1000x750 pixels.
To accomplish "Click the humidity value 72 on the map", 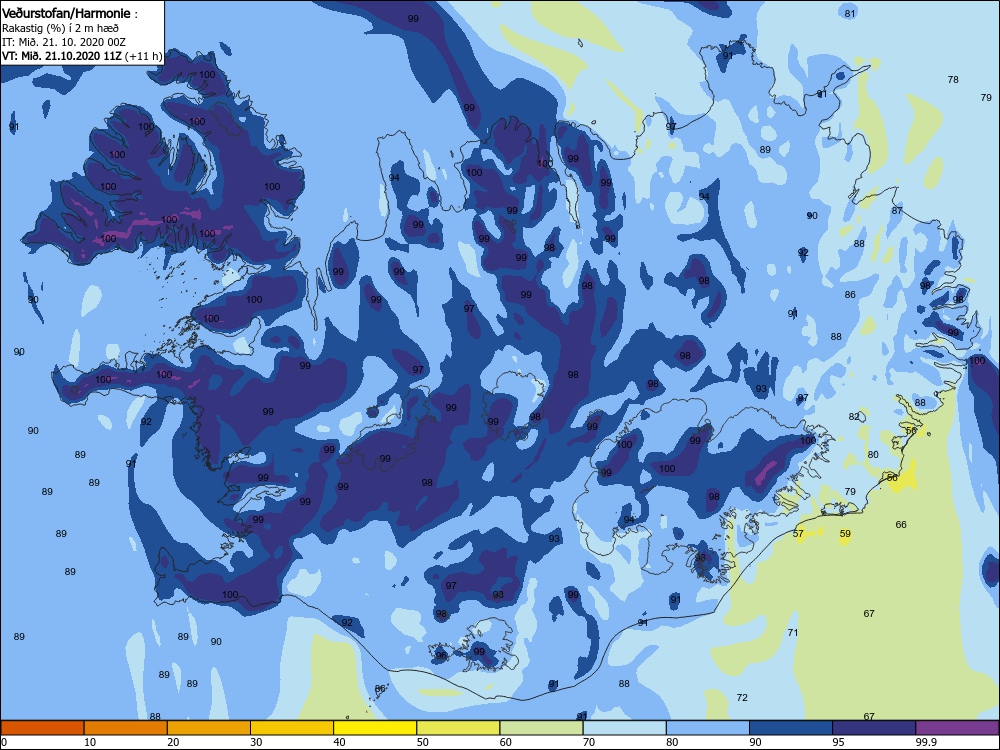I will click(742, 698).
